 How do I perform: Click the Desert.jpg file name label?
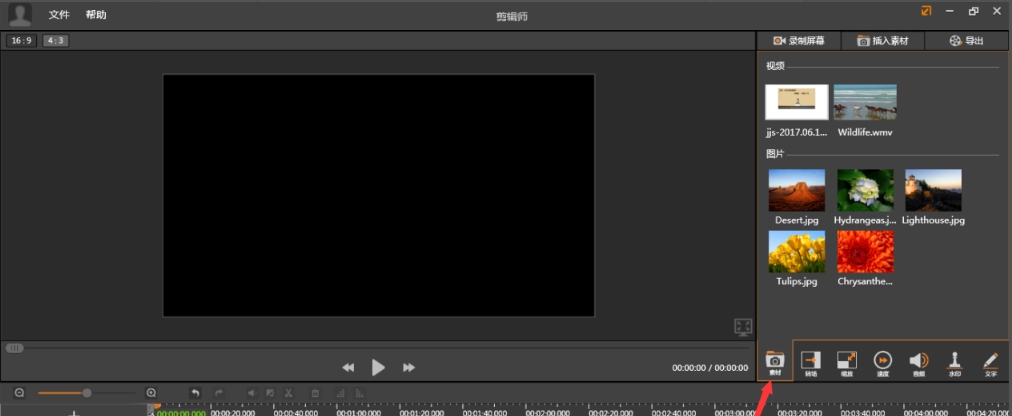coord(796,220)
